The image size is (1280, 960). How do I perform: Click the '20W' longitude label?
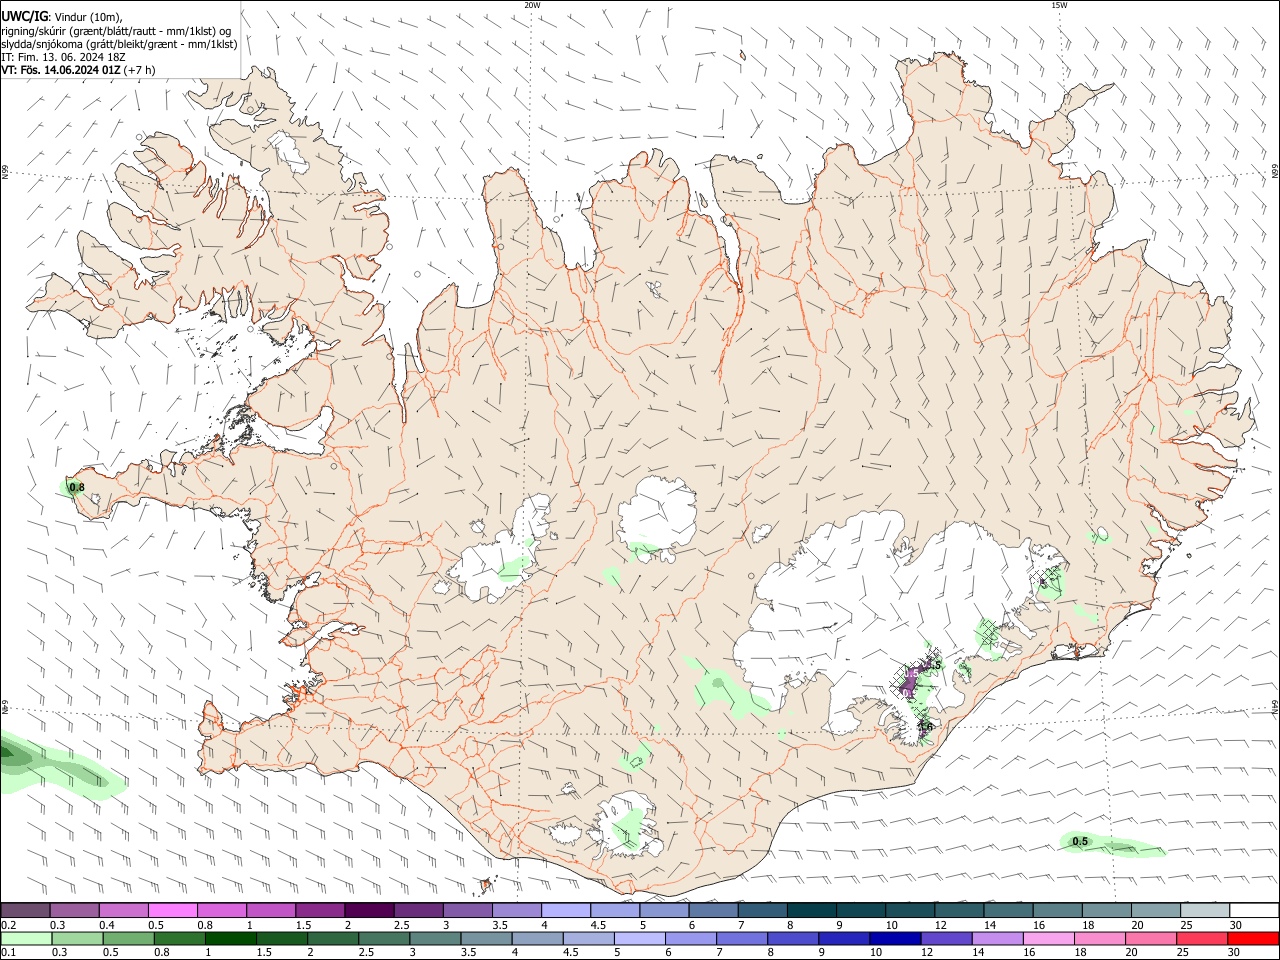click(532, 5)
